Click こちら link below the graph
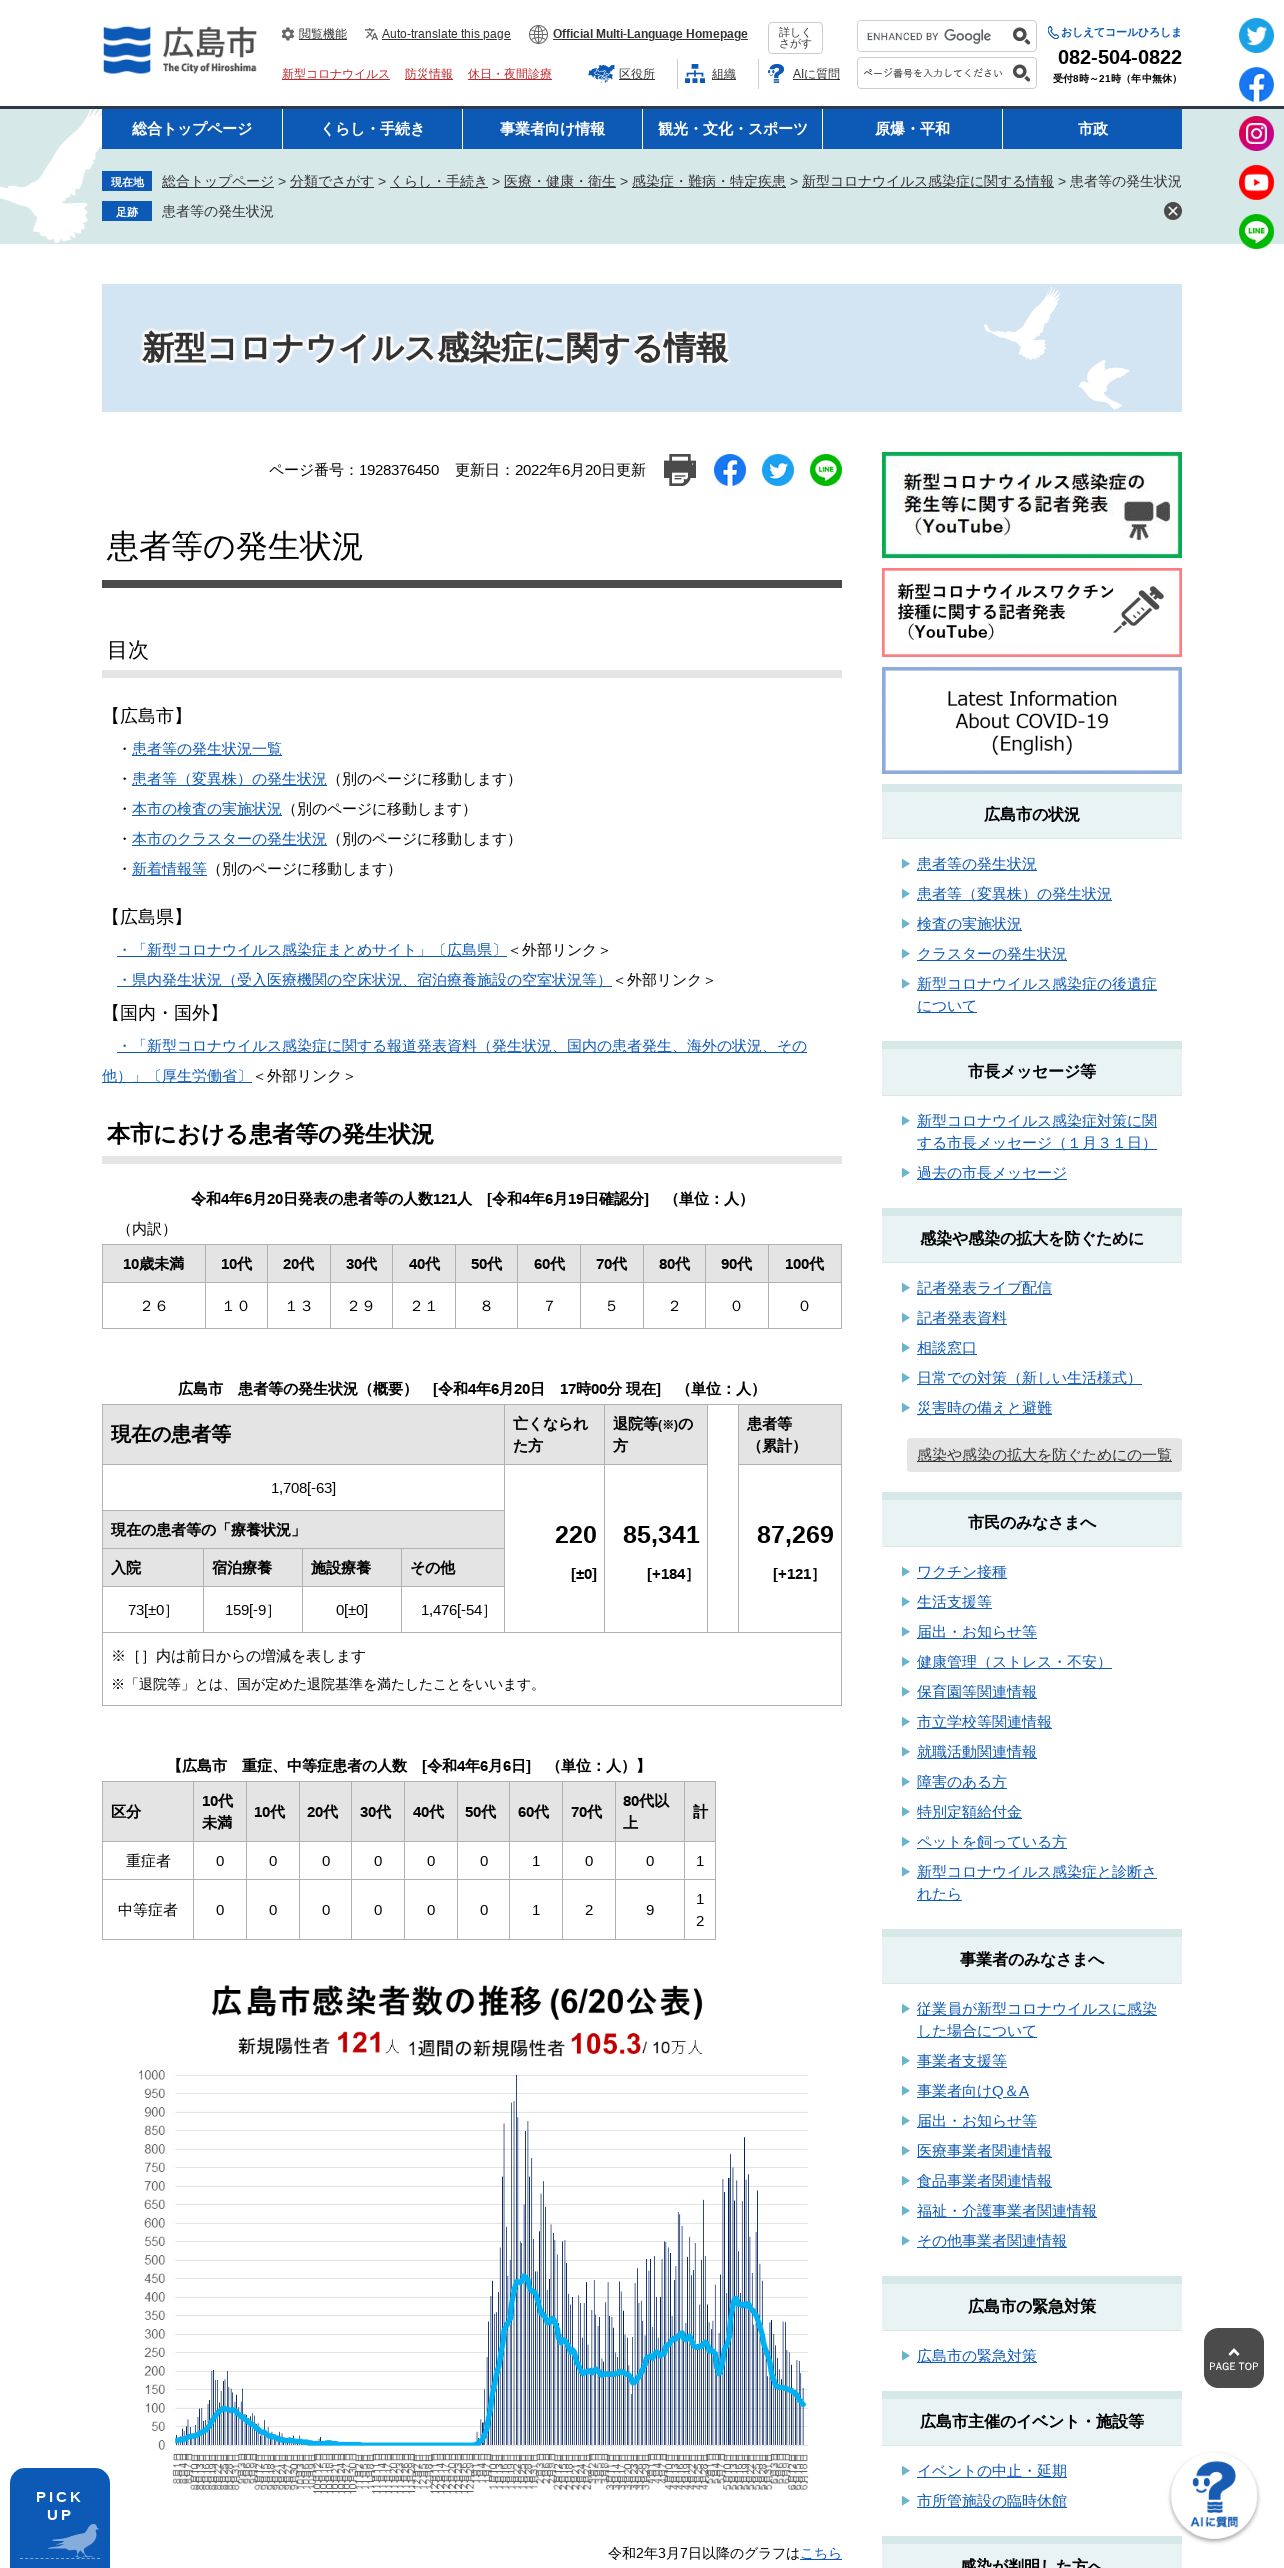Image resolution: width=1284 pixels, height=2568 pixels. point(820,2553)
